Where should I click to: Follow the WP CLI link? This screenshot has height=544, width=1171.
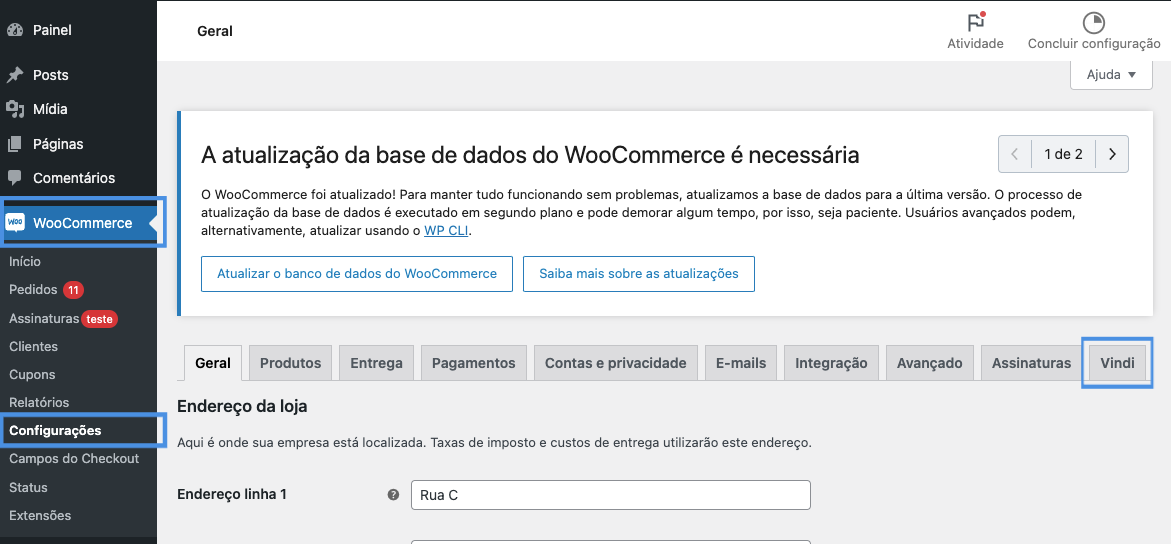pos(445,231)
